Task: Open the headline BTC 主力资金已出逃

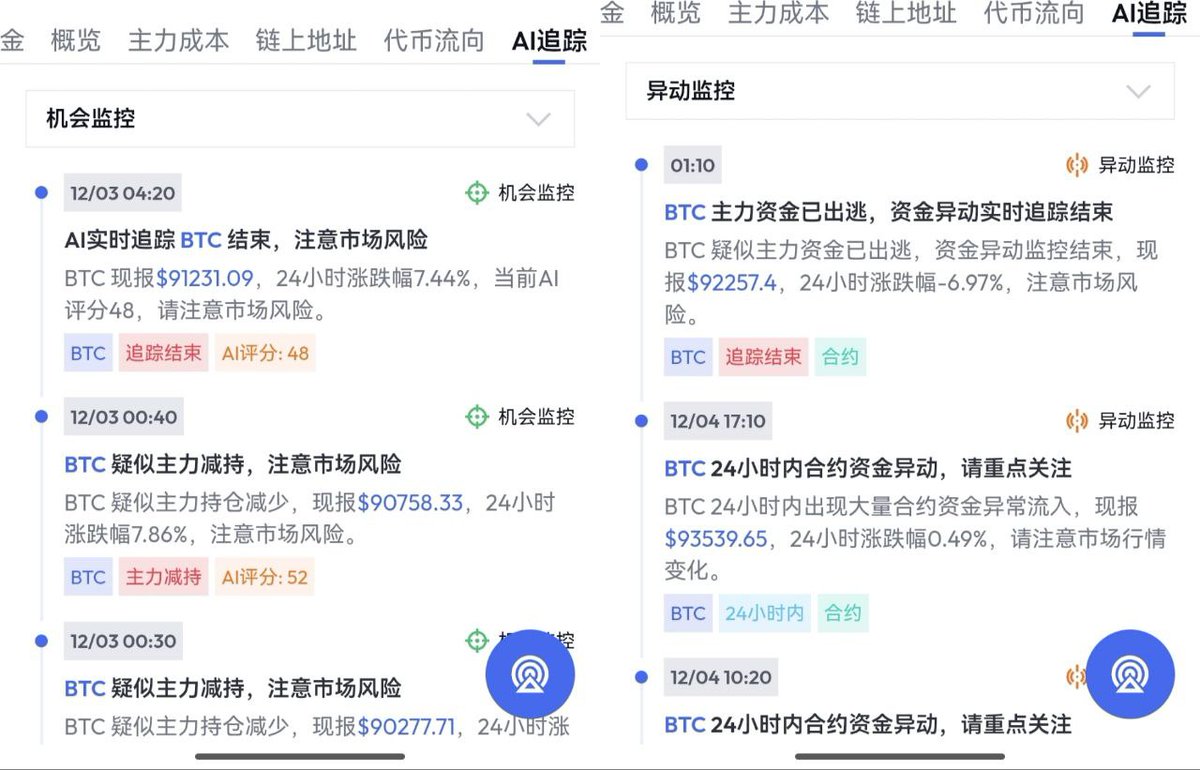Action: [889, 212]
